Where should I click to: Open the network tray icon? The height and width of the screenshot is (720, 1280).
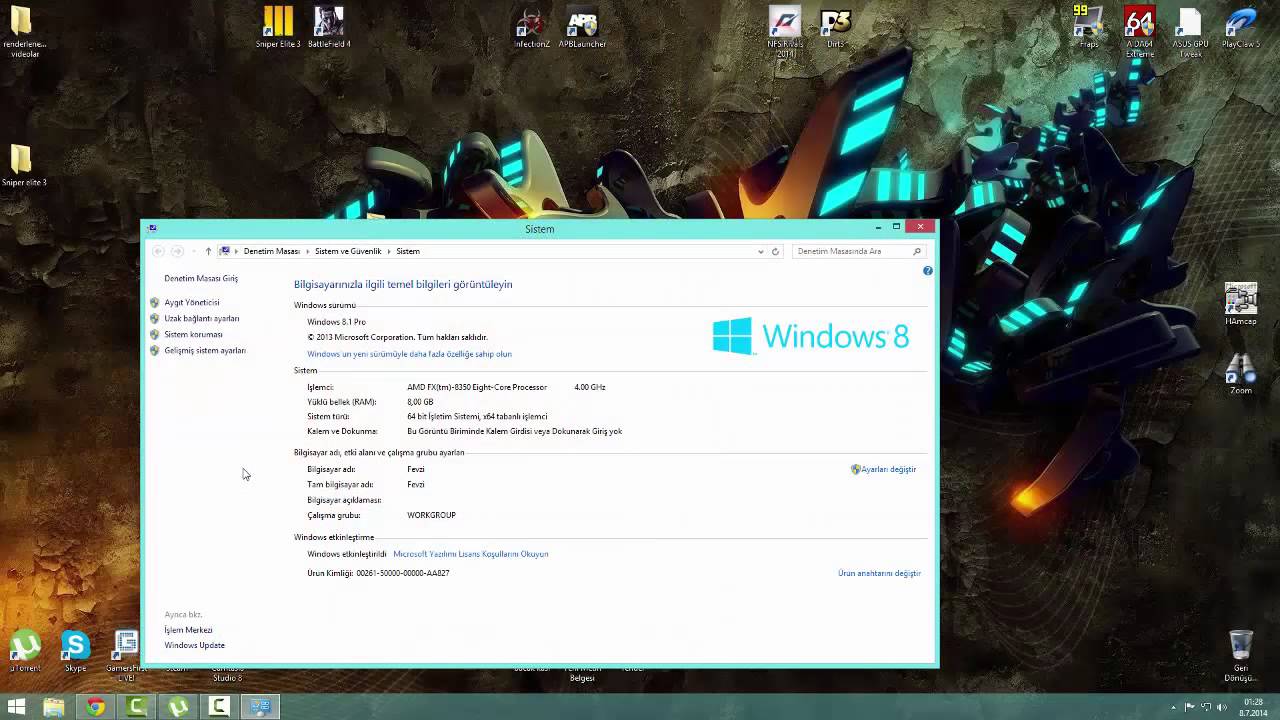click(1206, 707)
